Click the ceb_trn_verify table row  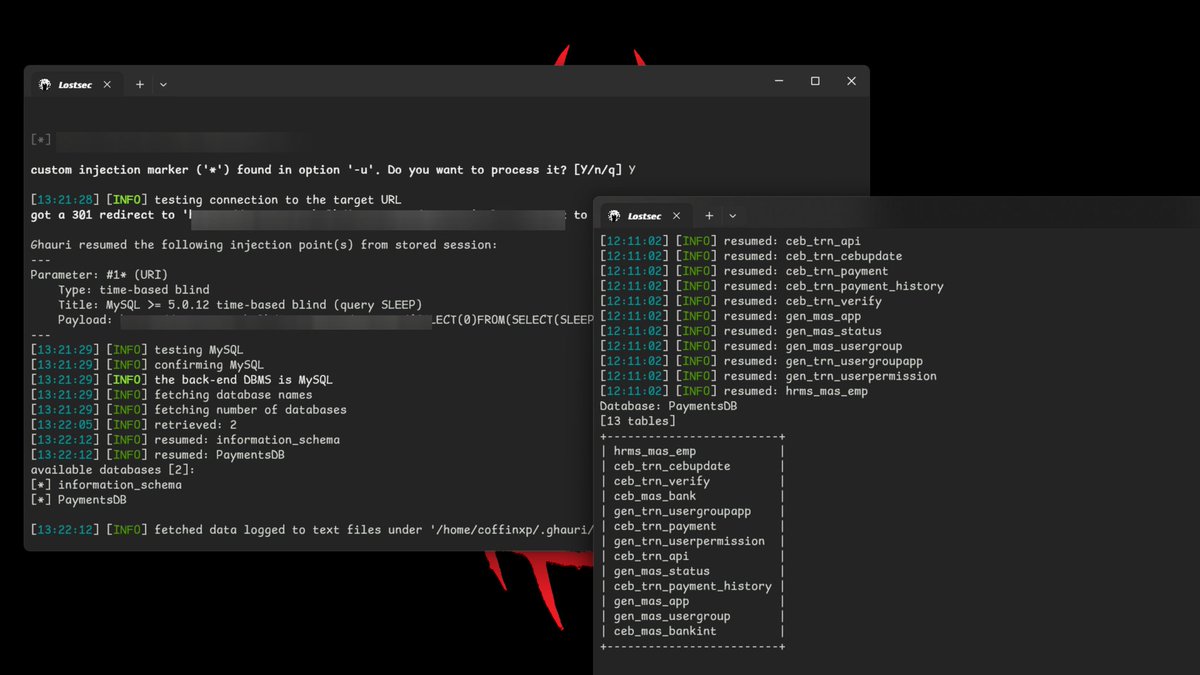click(x=692, y=481)
